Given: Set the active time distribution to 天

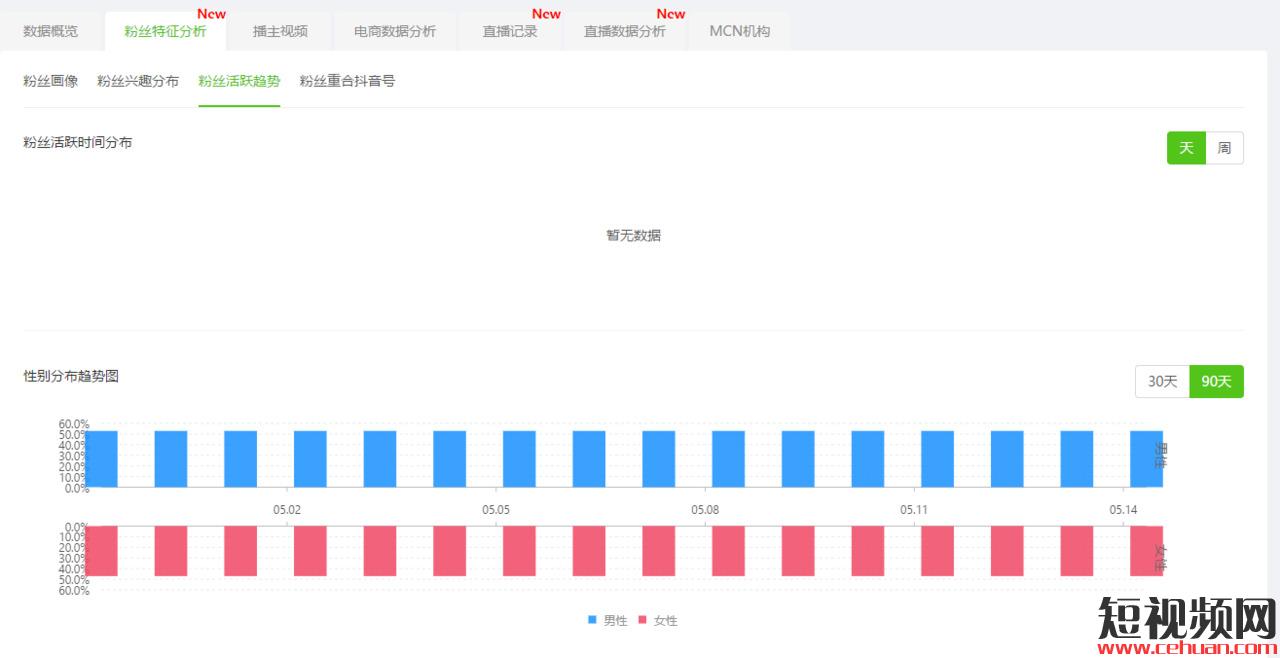Looking at the screenshot, I should pos(1186,148).
